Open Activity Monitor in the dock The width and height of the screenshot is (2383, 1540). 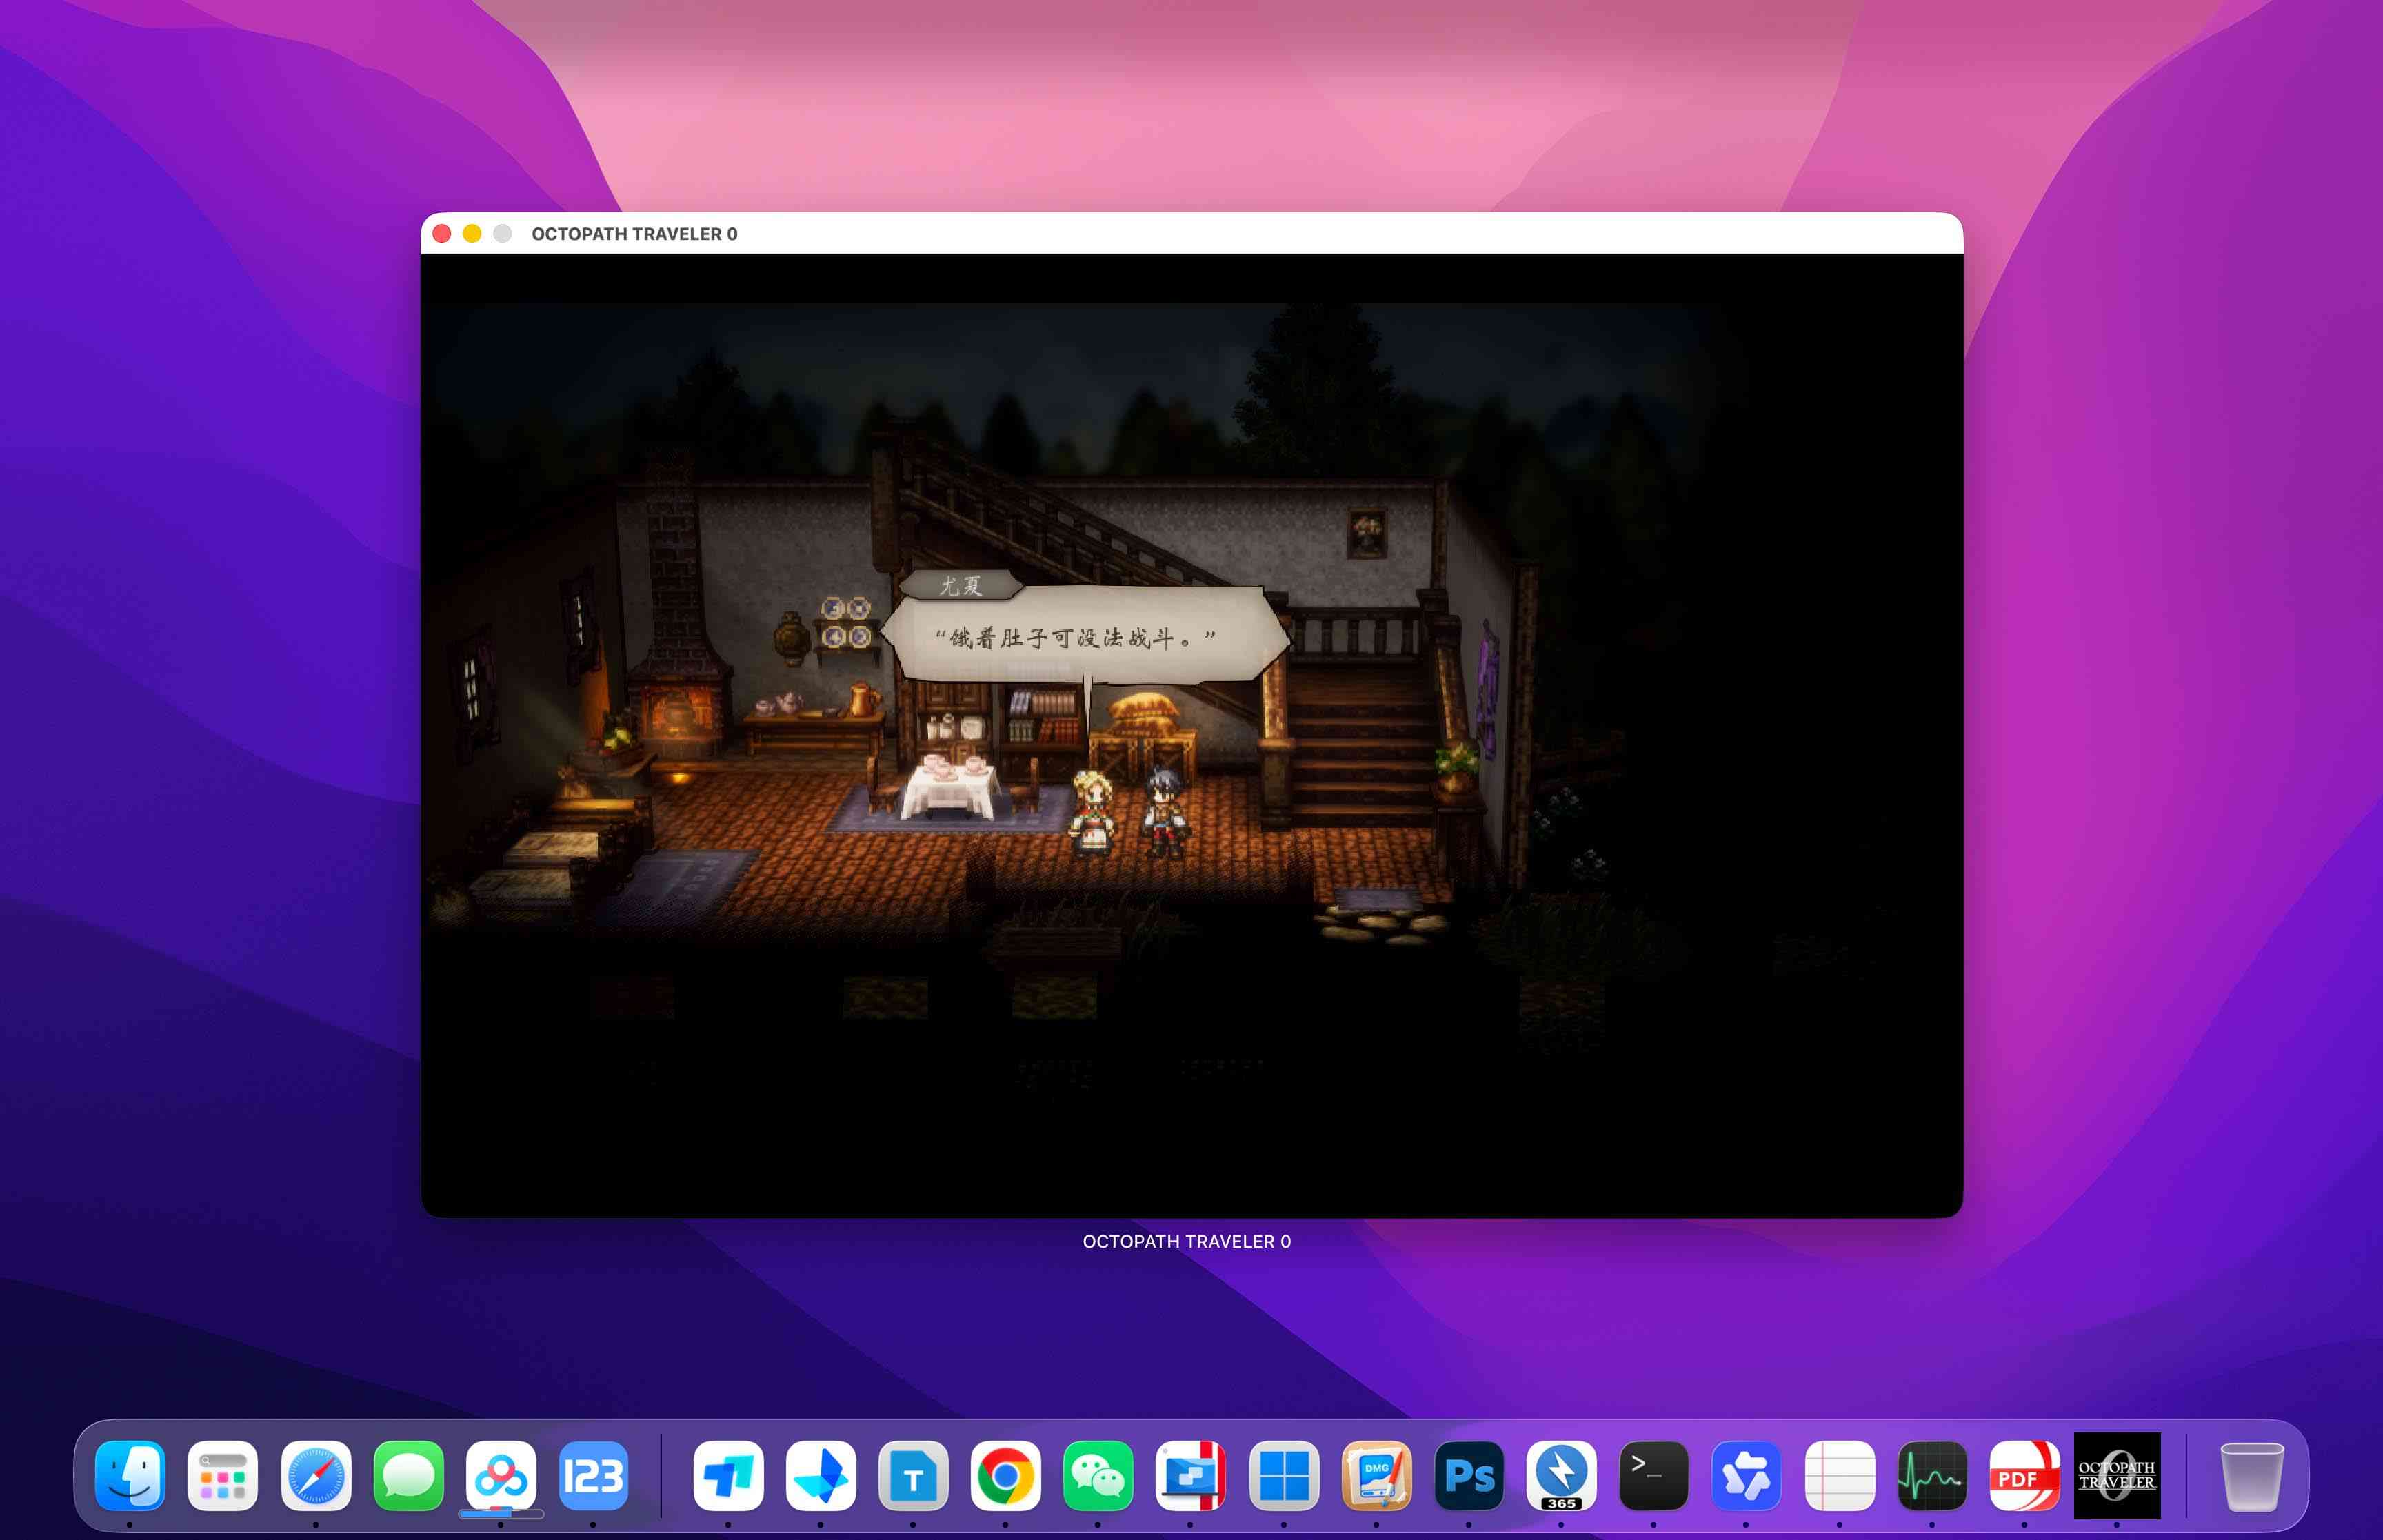(x=1932, y=1476)
